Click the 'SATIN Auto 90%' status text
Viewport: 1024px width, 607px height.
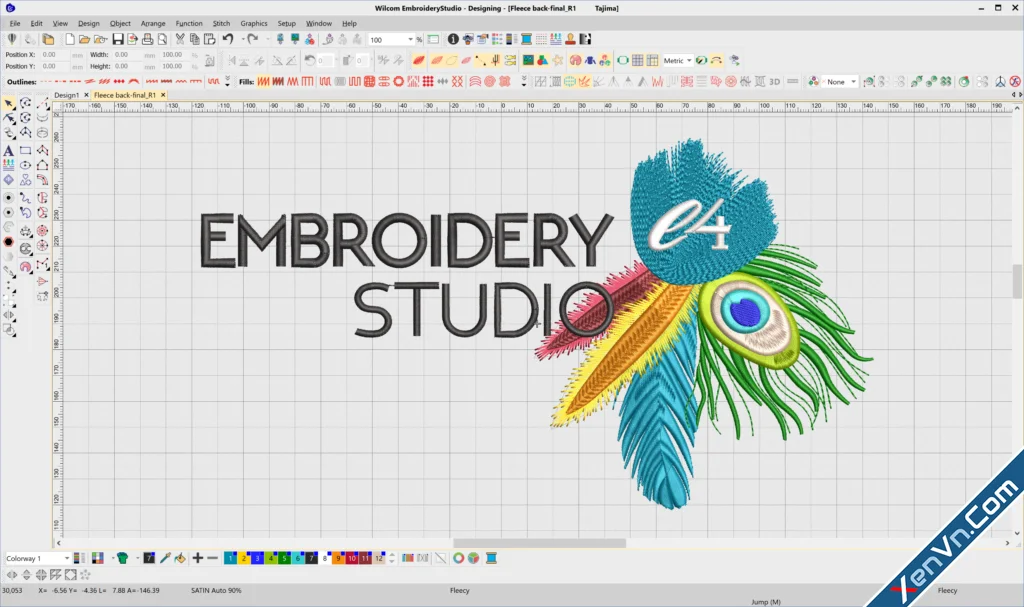click(x=216, y=590)
